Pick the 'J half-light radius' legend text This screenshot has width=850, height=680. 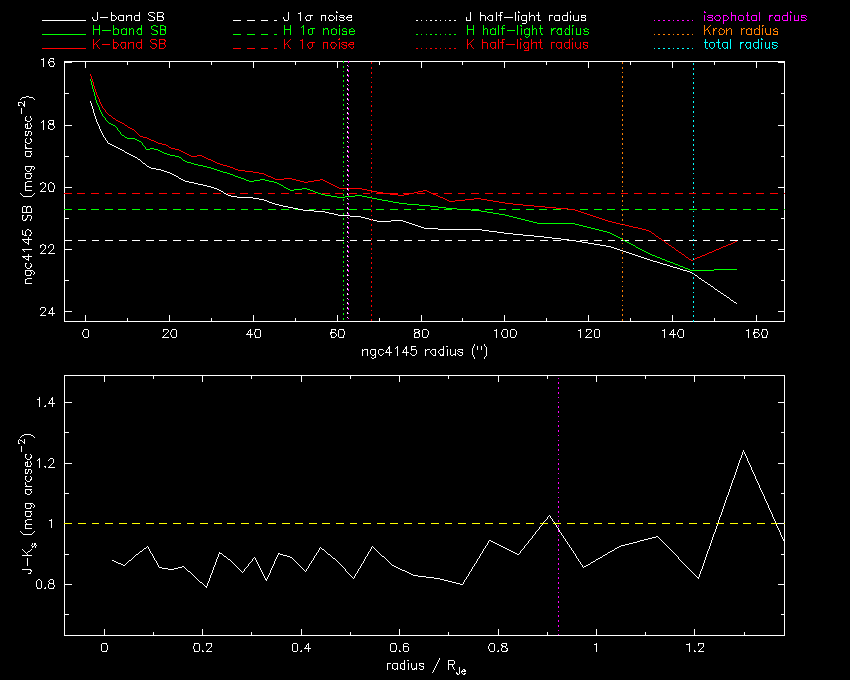[x=526, y=18]
